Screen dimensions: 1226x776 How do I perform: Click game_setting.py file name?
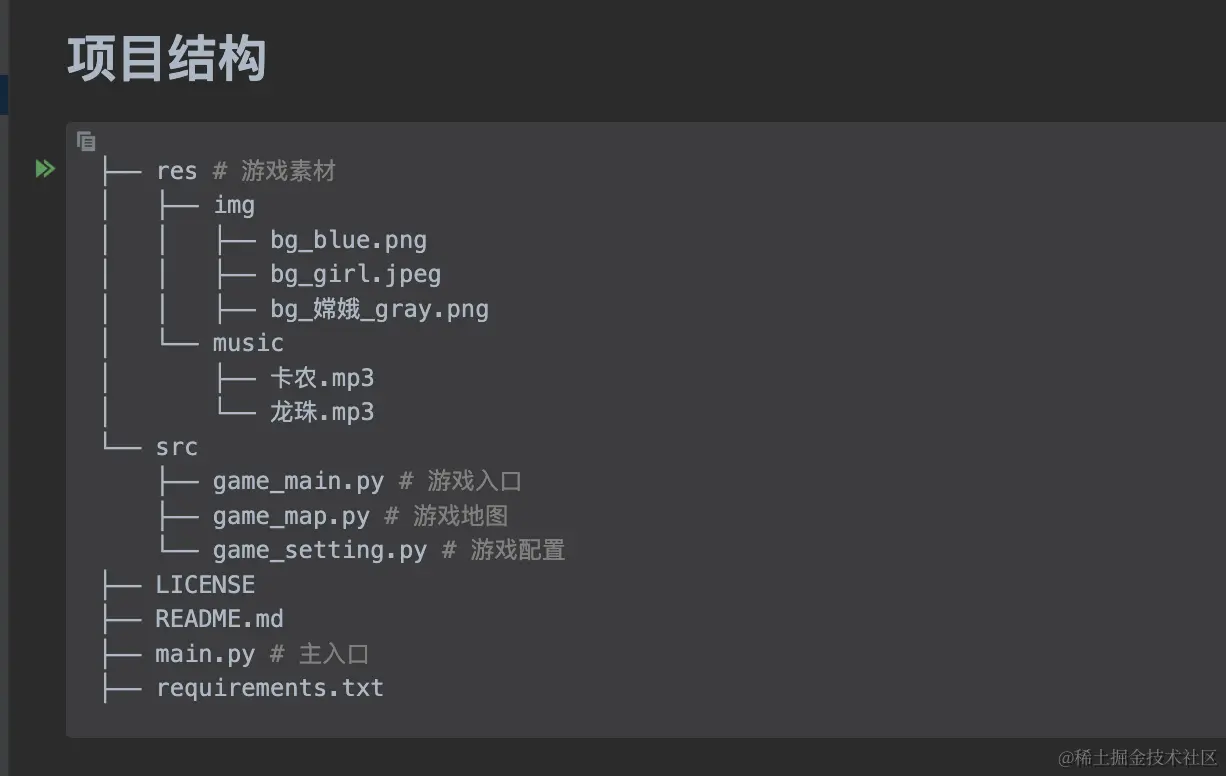(320, 550)
